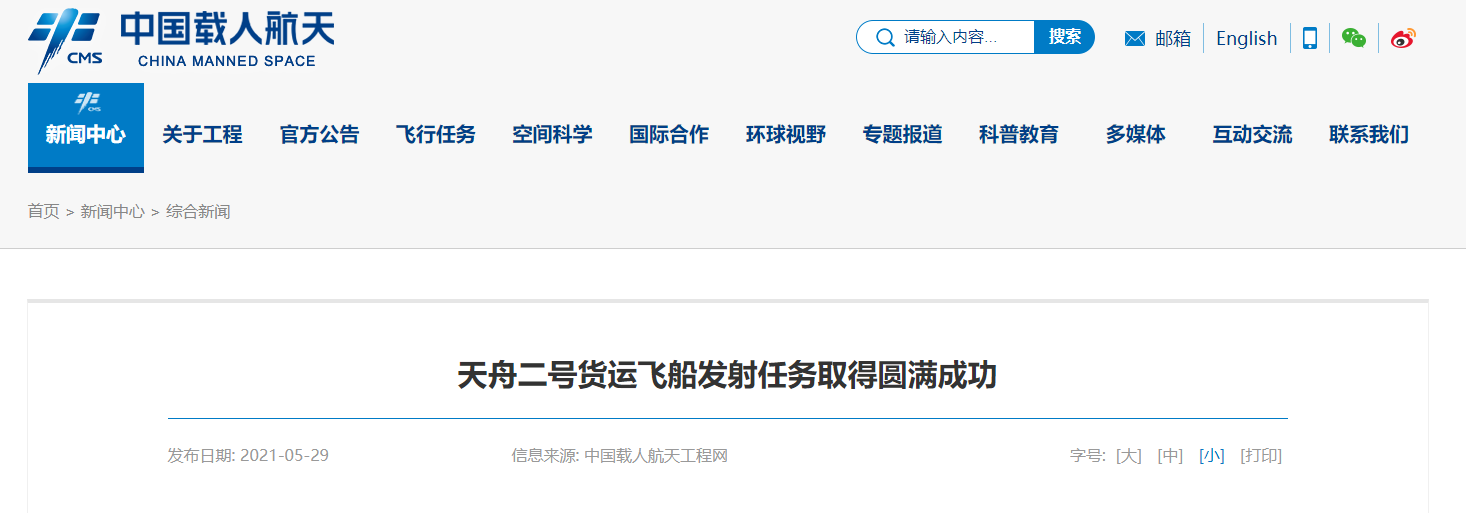
Task: Click the CMS China Manned Space logo
Action: (x=181, y=41)
